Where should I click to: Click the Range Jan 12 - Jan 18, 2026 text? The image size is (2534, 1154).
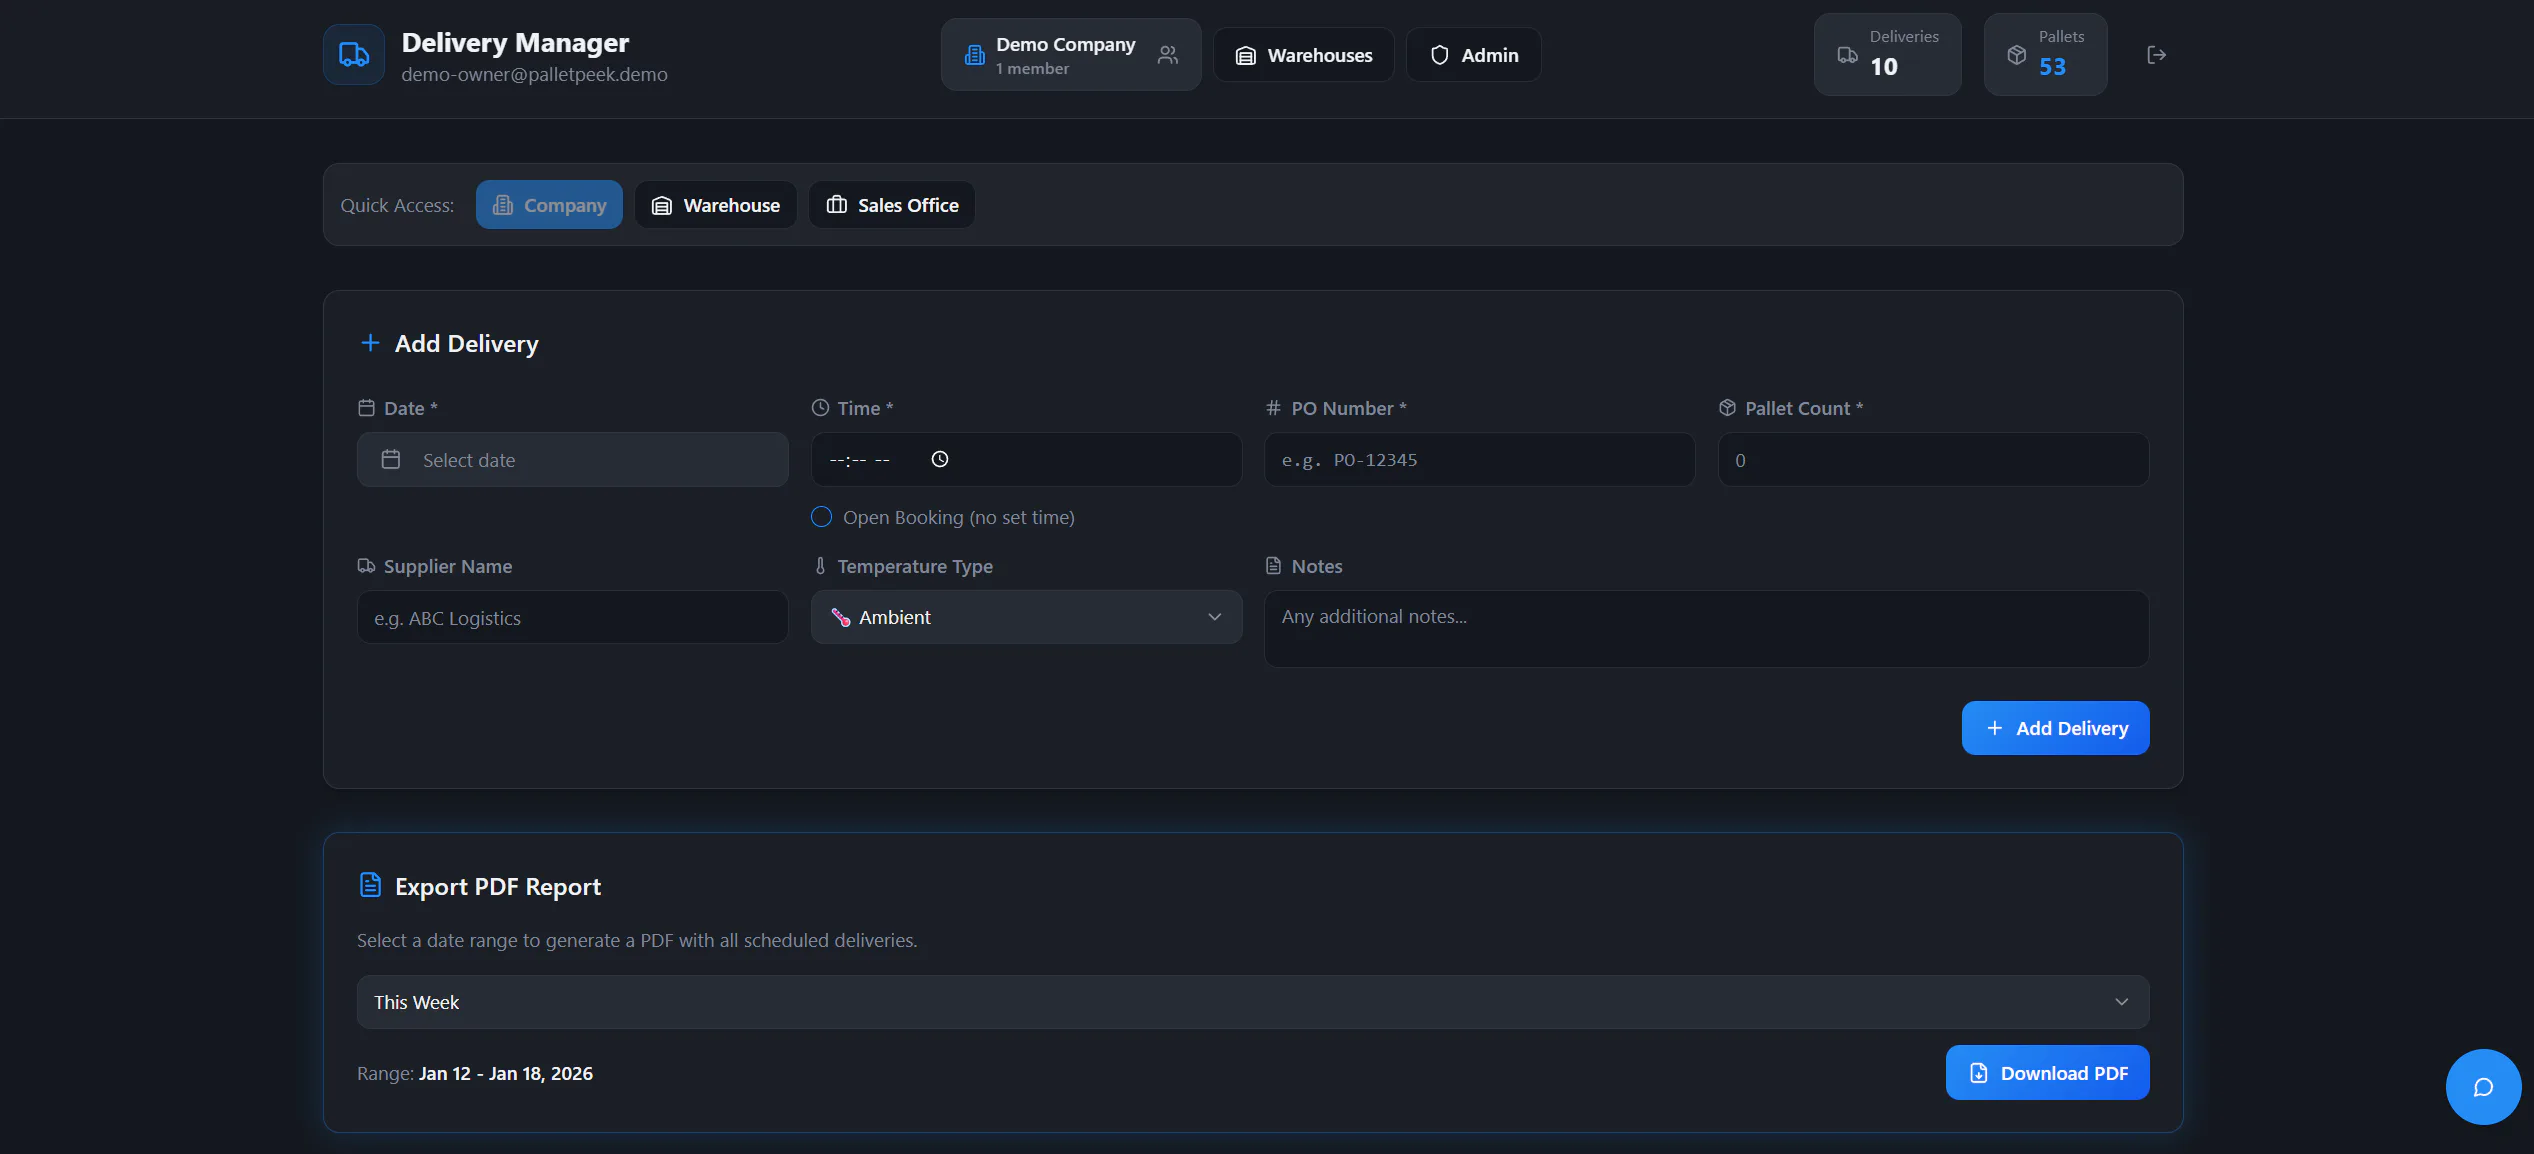pyautogui.click(x=475, y=1073)
